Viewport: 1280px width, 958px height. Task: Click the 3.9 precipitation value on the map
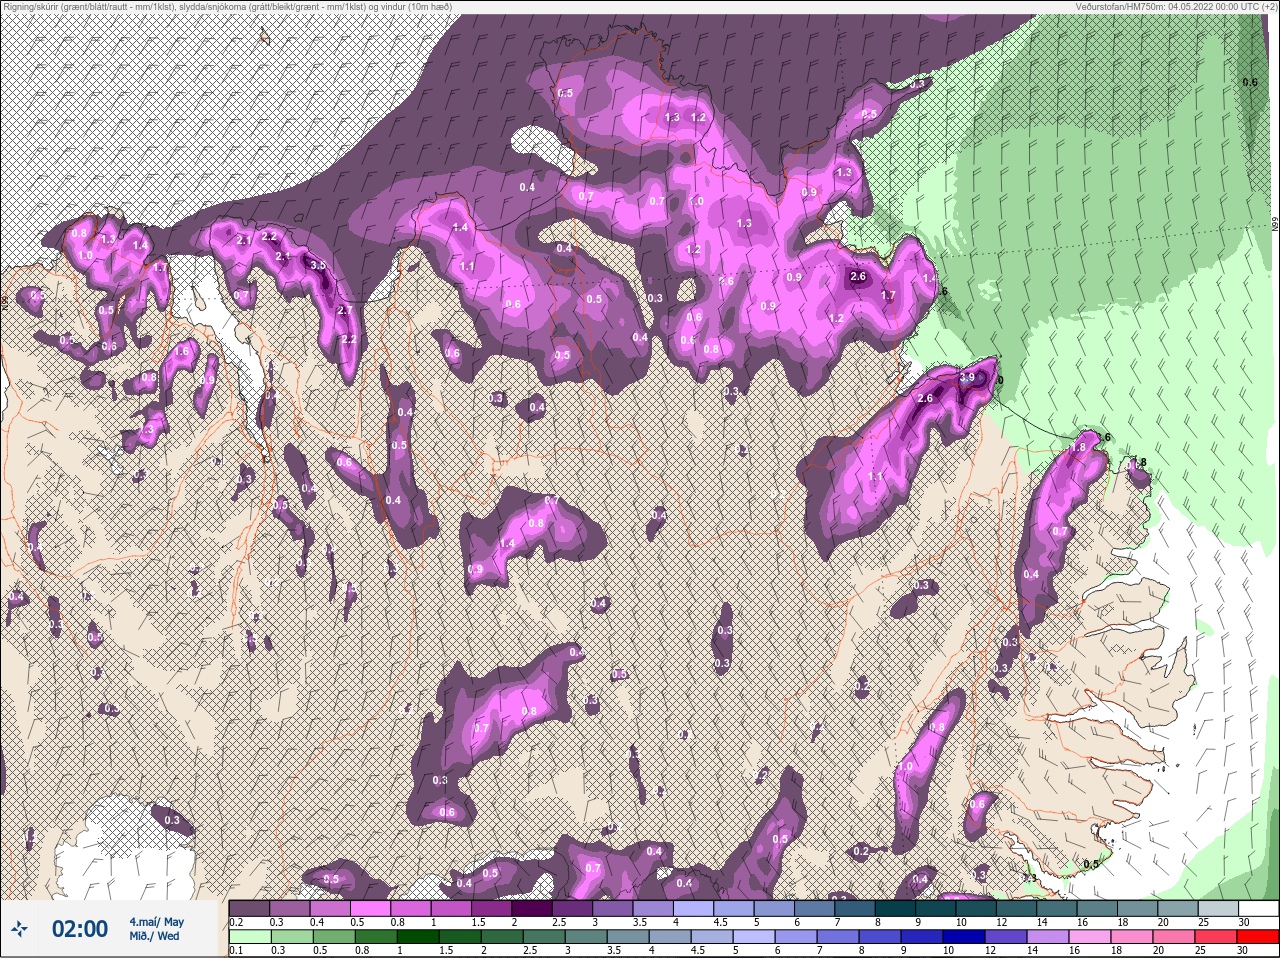(966, 378)
